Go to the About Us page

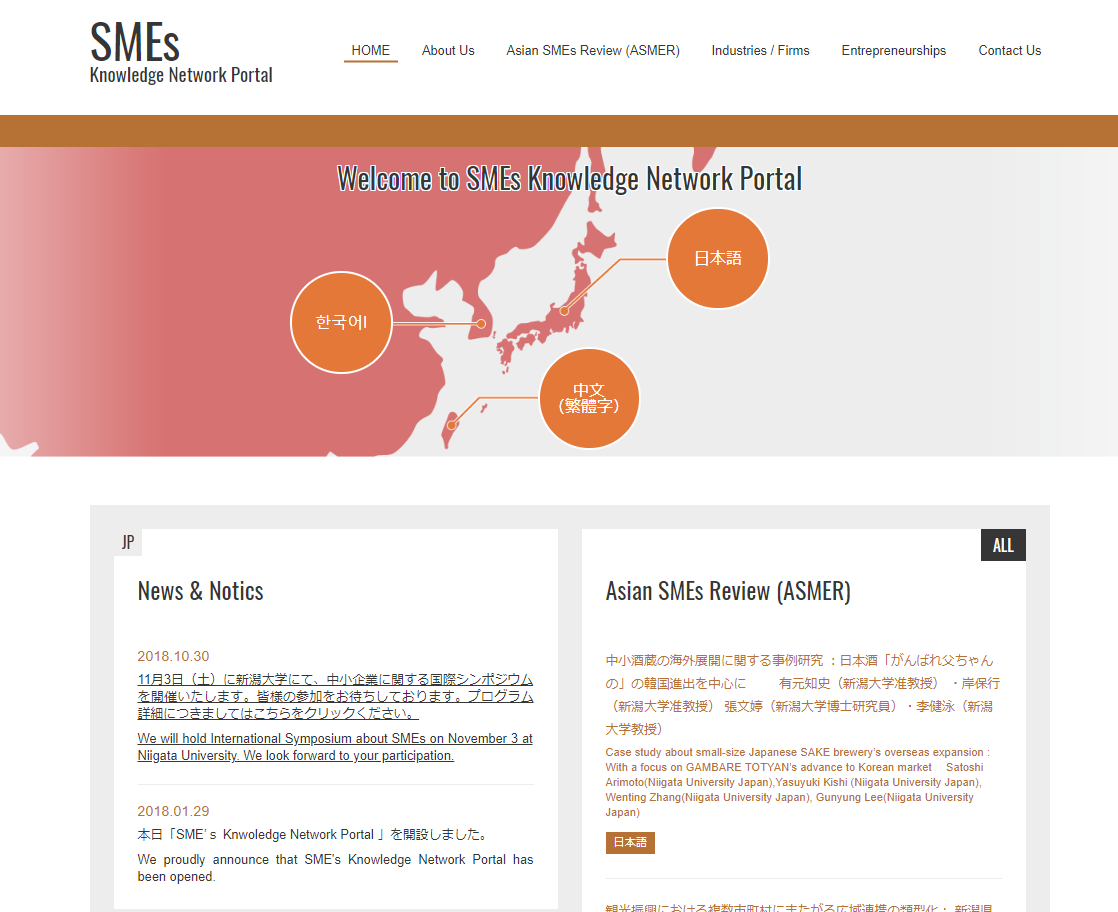click(x=448, y=50)
